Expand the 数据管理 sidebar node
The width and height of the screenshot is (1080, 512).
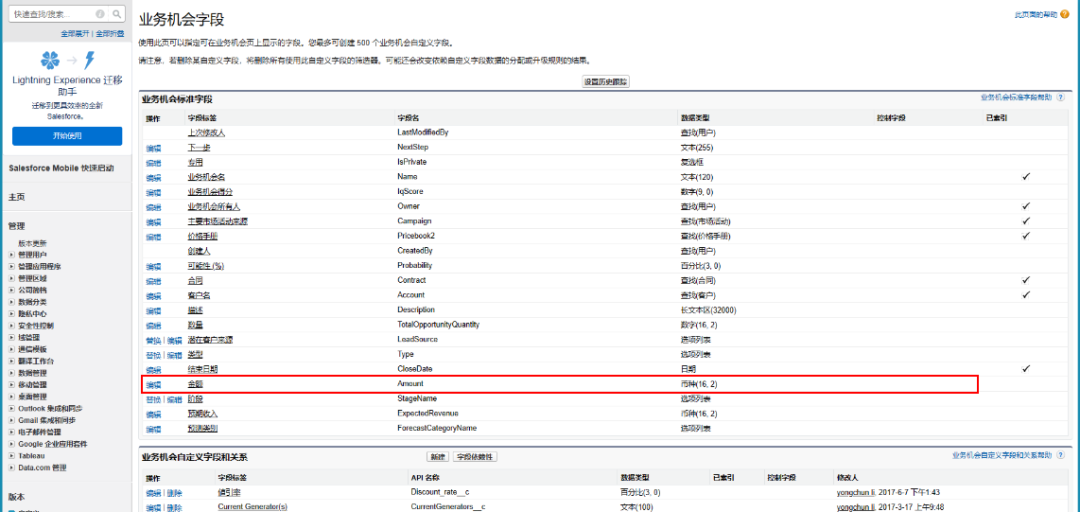(x=11, y=372)
